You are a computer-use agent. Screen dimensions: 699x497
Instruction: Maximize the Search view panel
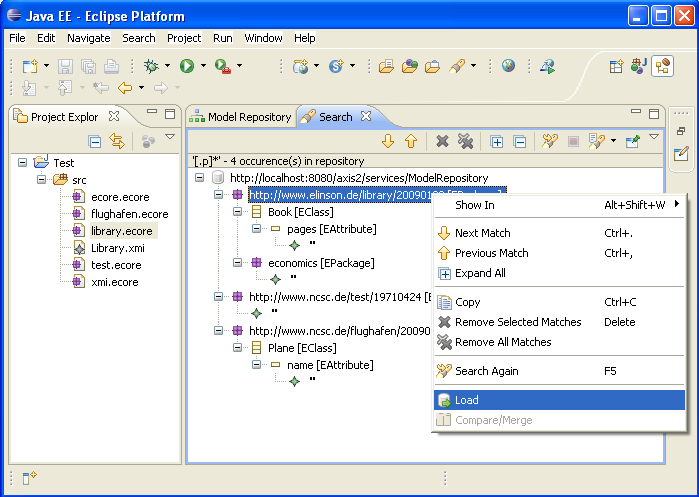654,114
